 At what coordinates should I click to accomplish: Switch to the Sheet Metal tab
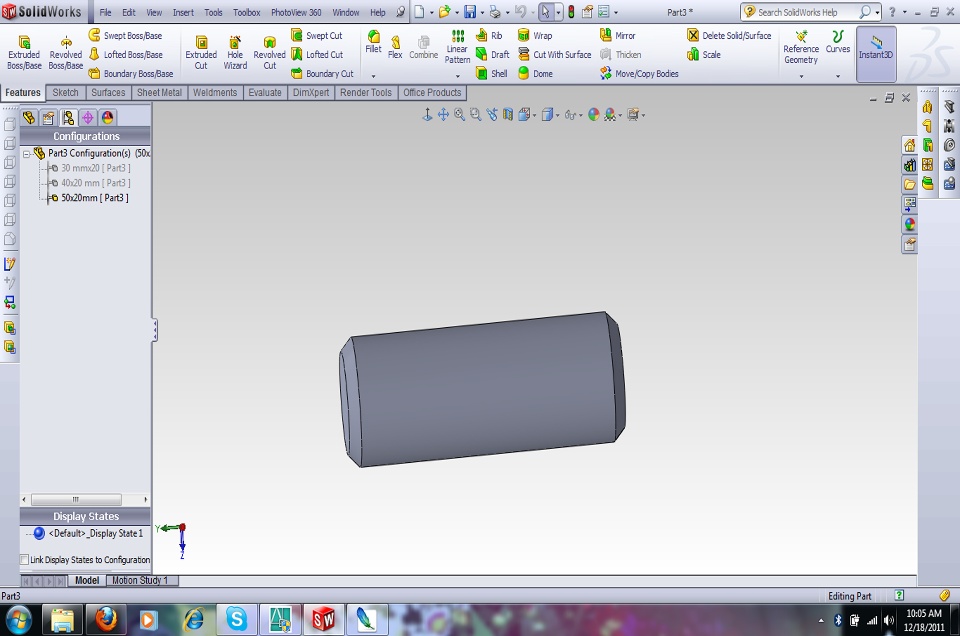coord(159,93)
